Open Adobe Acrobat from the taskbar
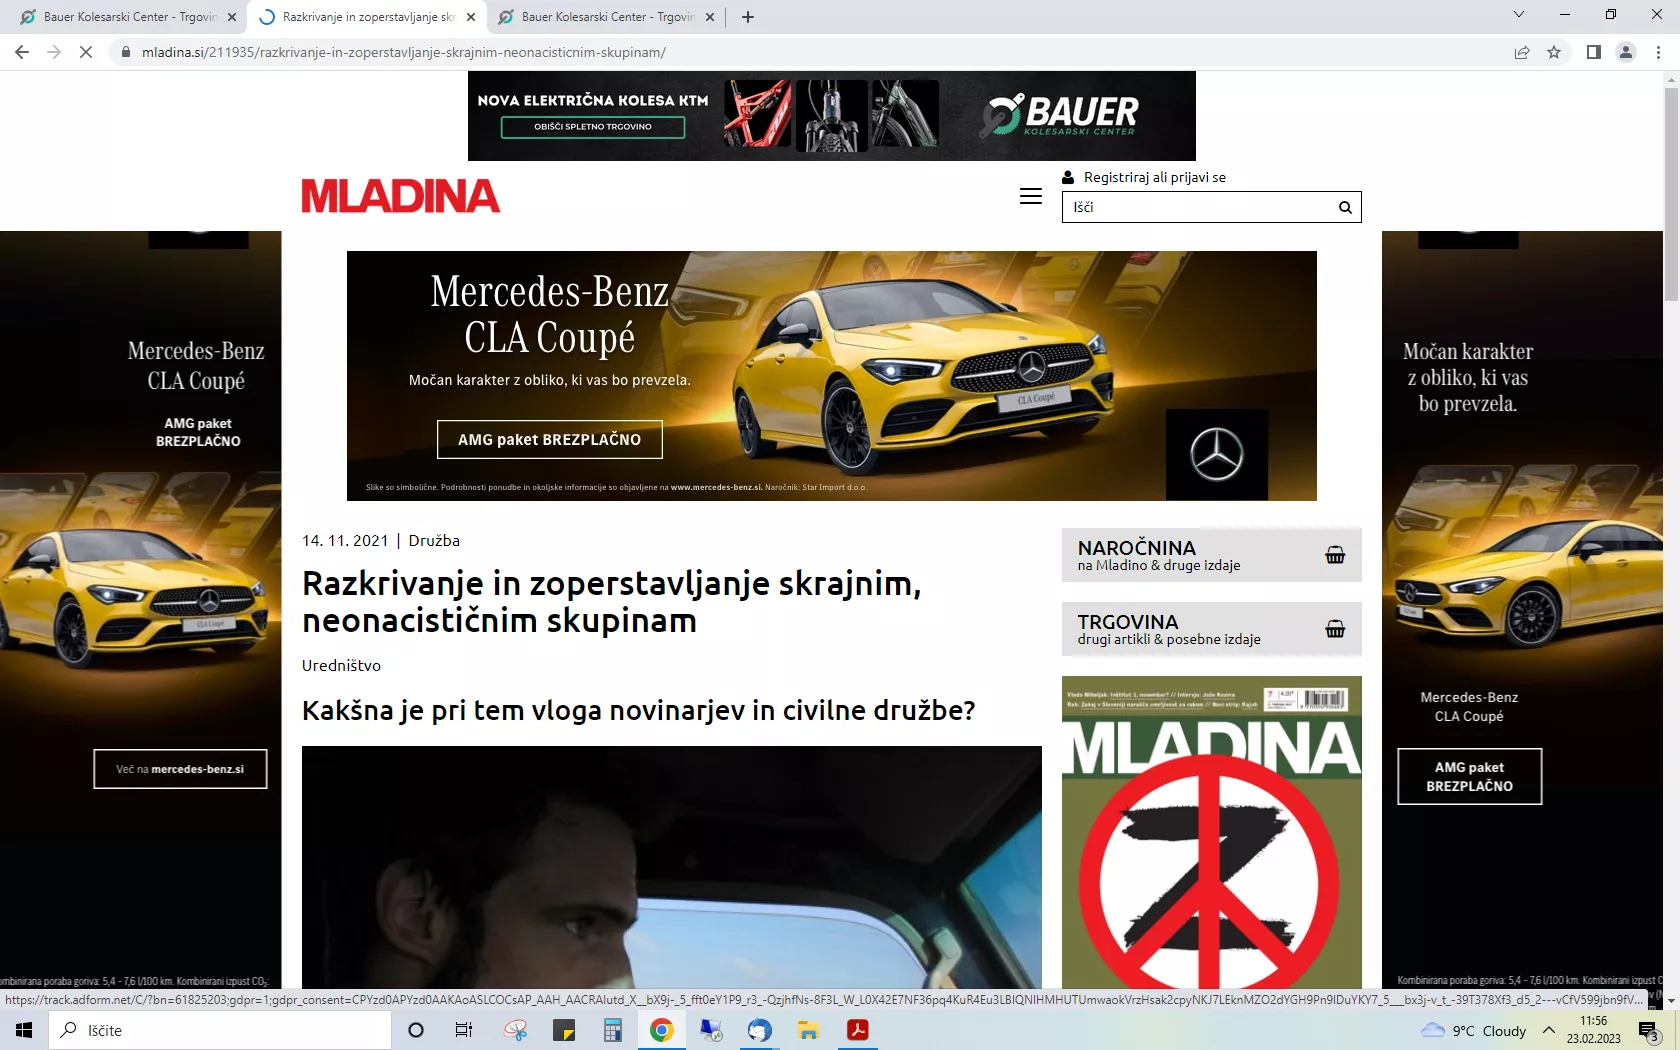This screenshot has width=1680, height=1050. [857, 1030]
